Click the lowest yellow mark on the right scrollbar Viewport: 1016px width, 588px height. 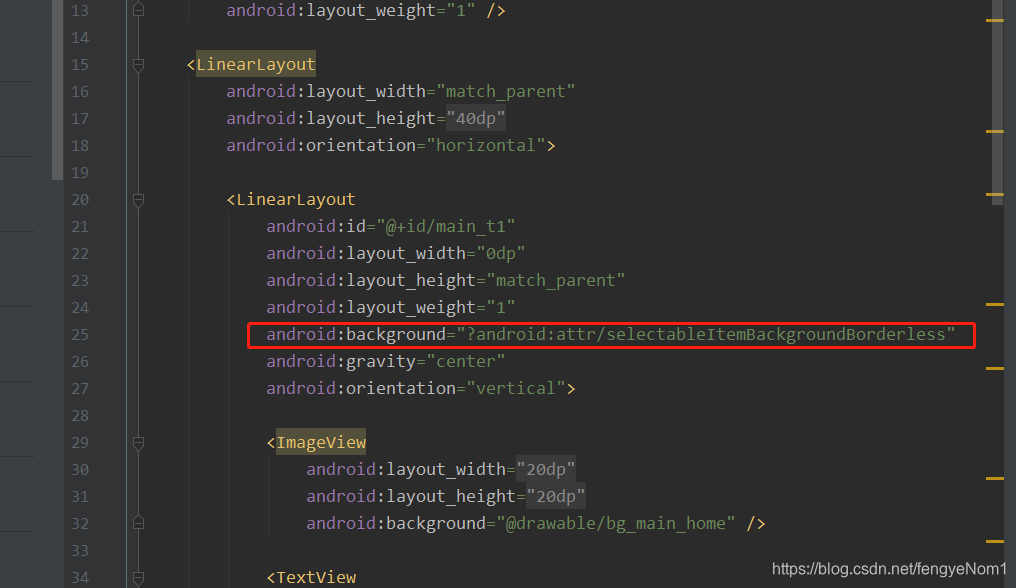[995, 540]
